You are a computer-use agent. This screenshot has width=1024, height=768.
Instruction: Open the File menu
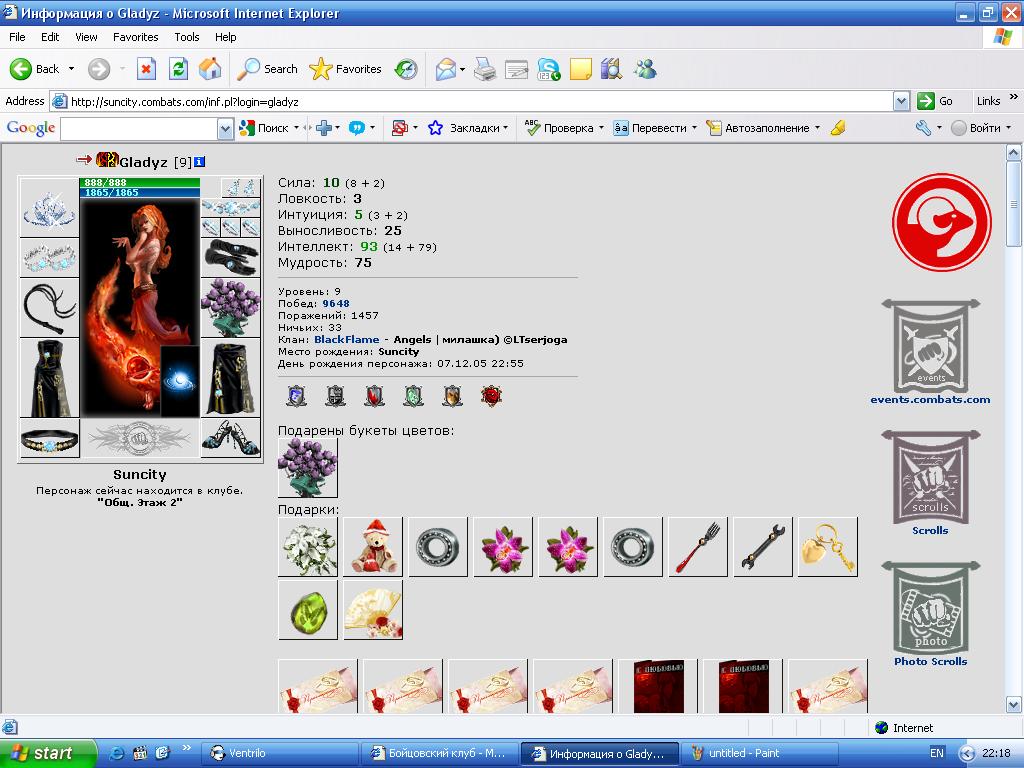click(x=18, y=37)
